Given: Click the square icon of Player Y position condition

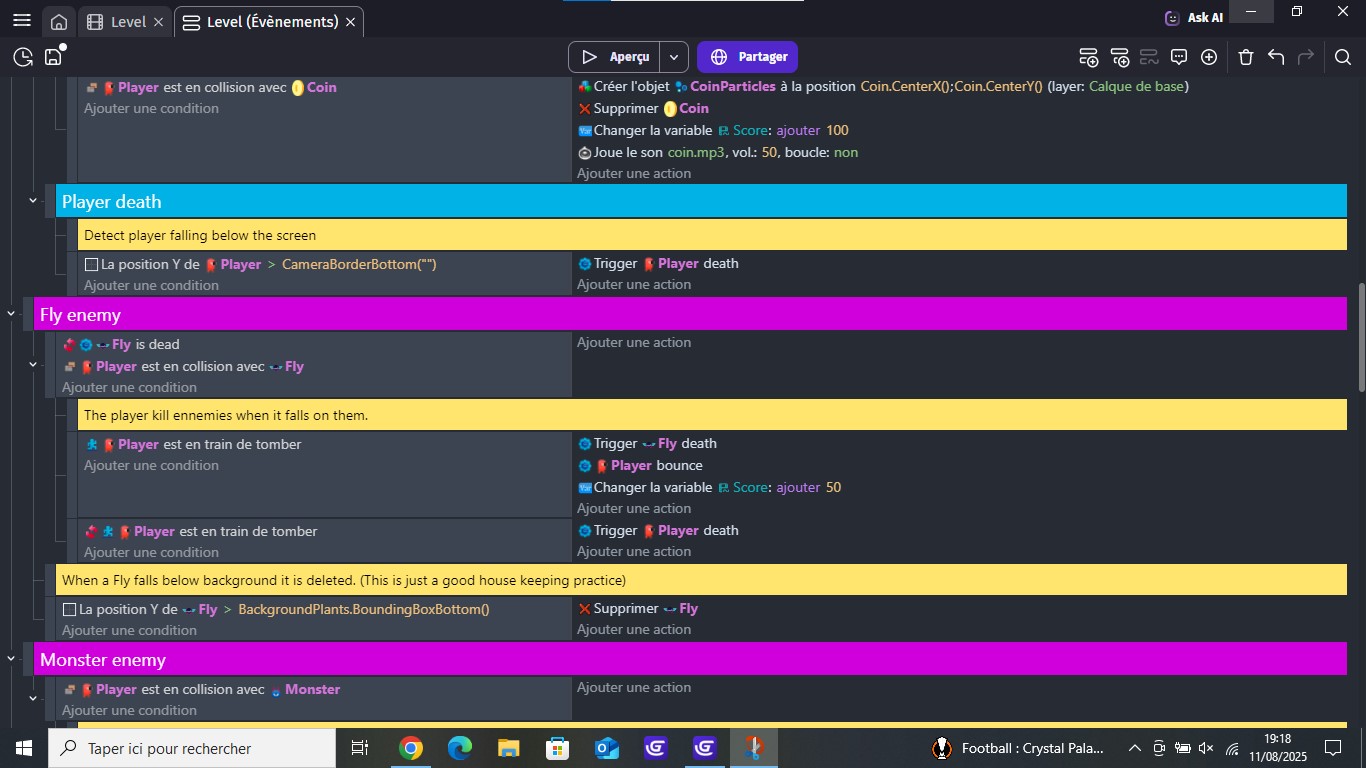Looking at the screenshot, I should 91,264.
